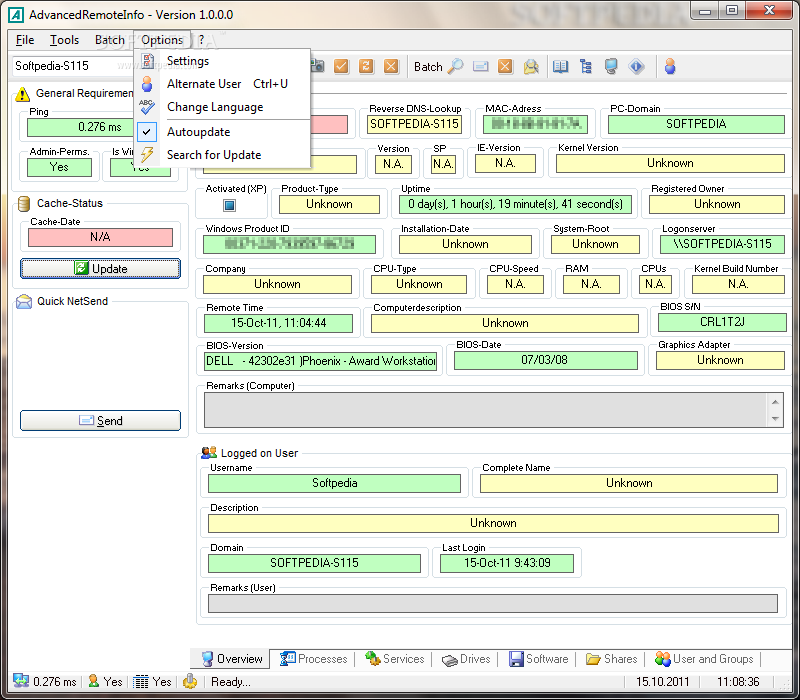Click inside the Remarks (Computer) text area

click(485, 410)
